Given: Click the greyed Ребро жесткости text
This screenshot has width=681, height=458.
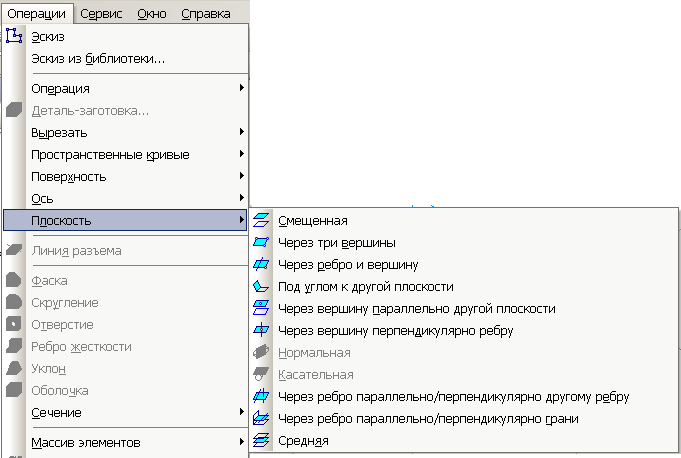Looking at the screenshot, I should point(82,347).
